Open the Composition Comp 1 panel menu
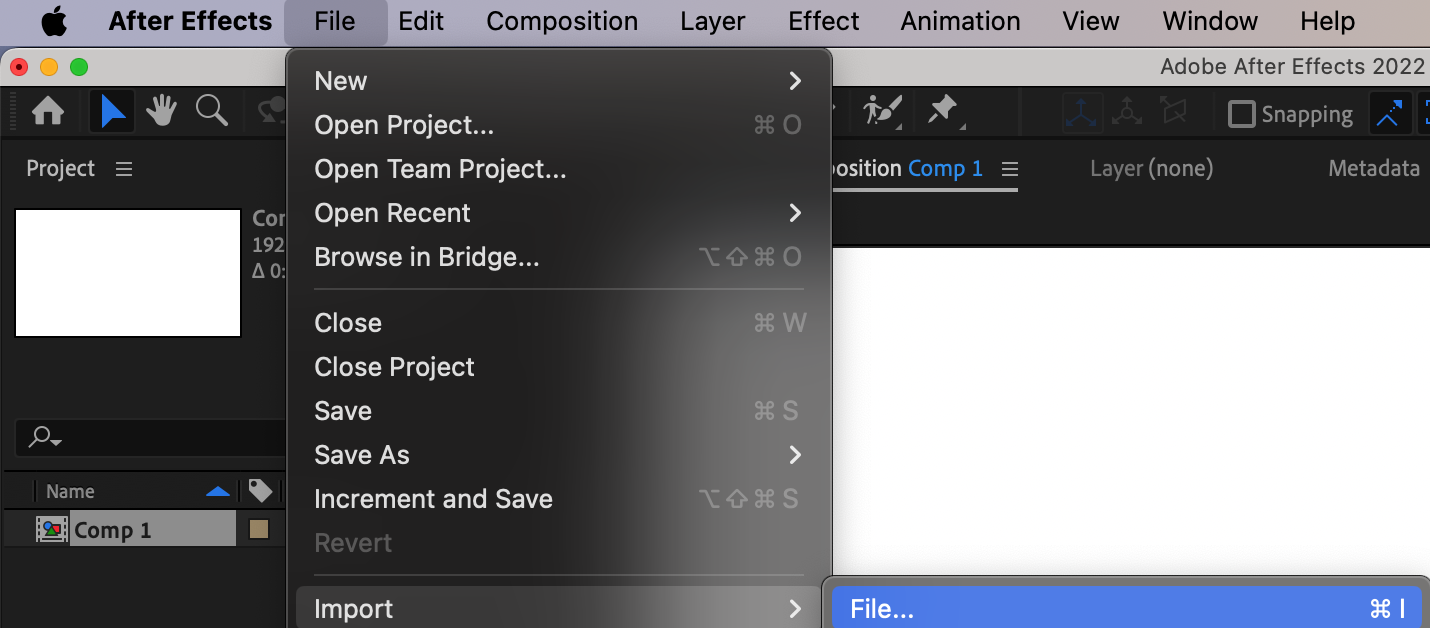 tap(1010, 169)
